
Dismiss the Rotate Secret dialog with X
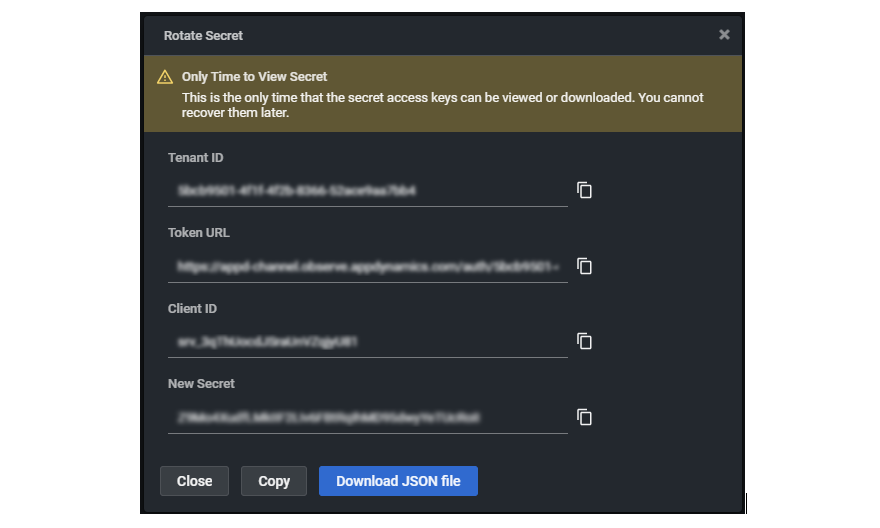(x=724, y=35)
